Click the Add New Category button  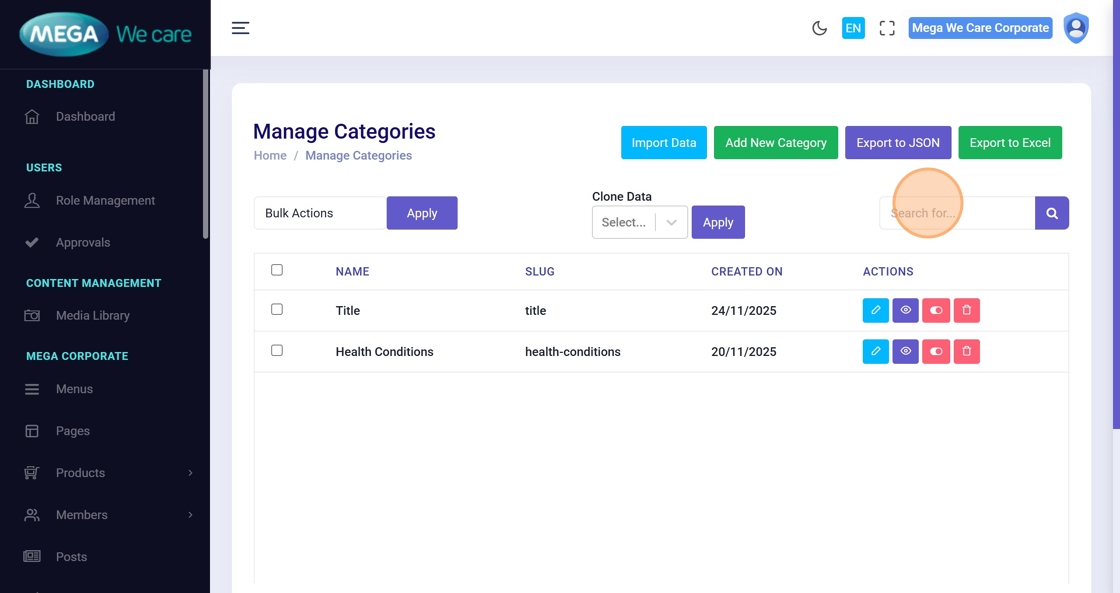(x=775, y=143)
